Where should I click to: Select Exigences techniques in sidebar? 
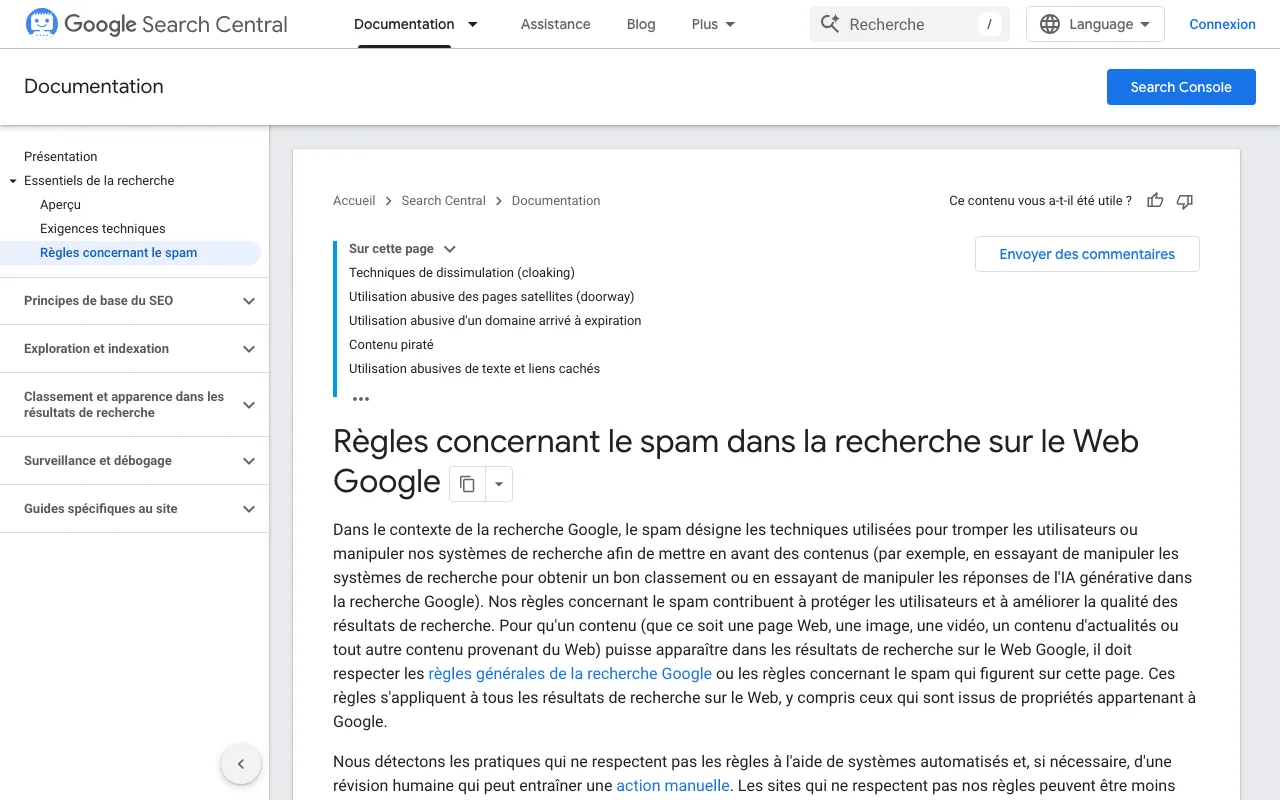[x=103, y=228]
